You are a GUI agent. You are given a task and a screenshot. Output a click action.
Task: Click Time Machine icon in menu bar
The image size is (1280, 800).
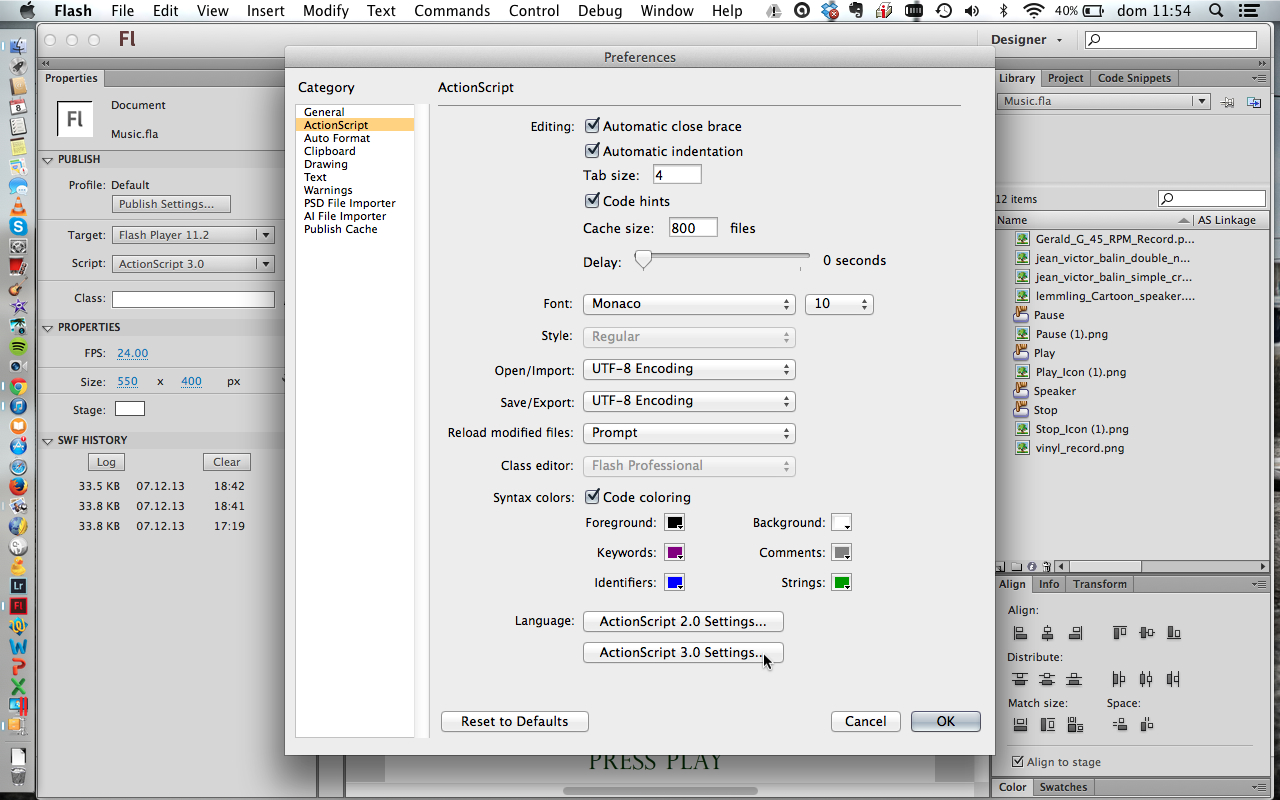[x=944, y=11]
